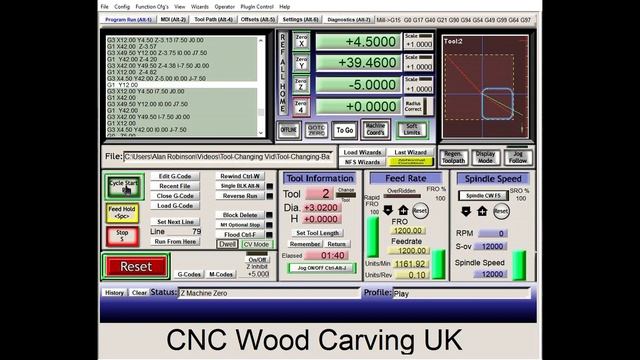This screenshot has height=360, width=640.
Task: Click the Display Mode button
Action: 486,157
